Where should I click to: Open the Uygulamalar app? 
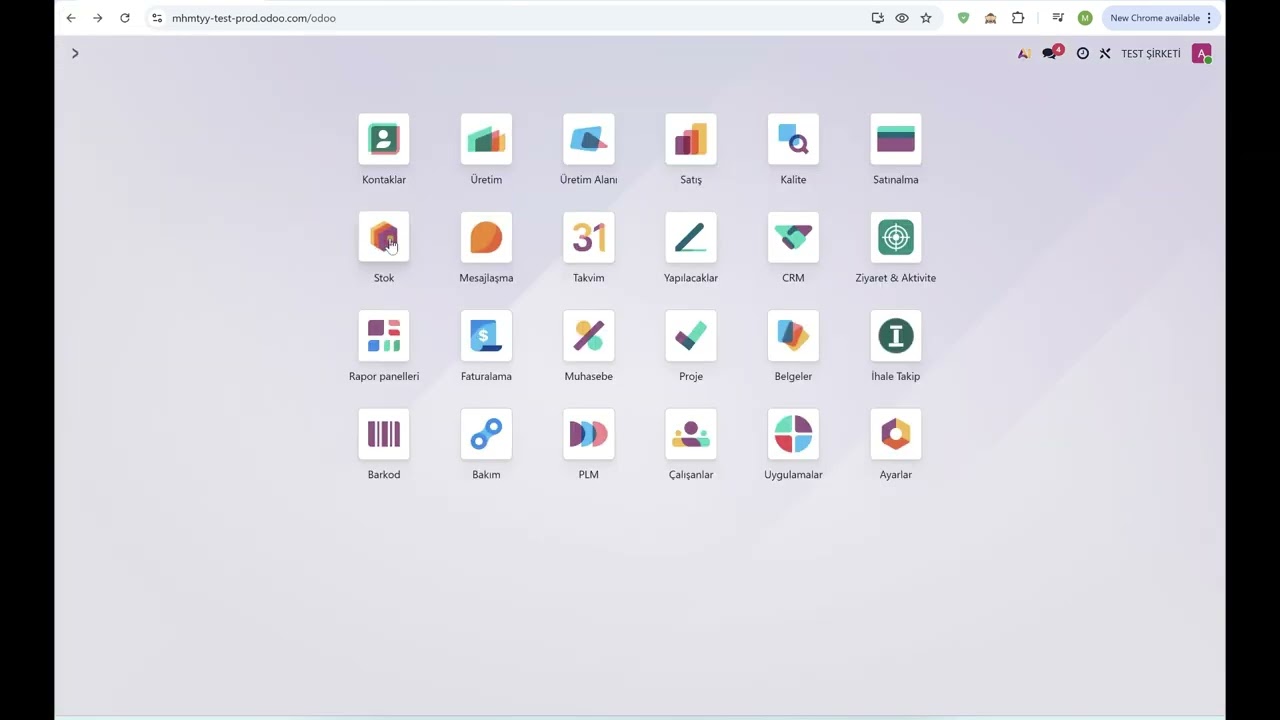[x=793, y=434]
